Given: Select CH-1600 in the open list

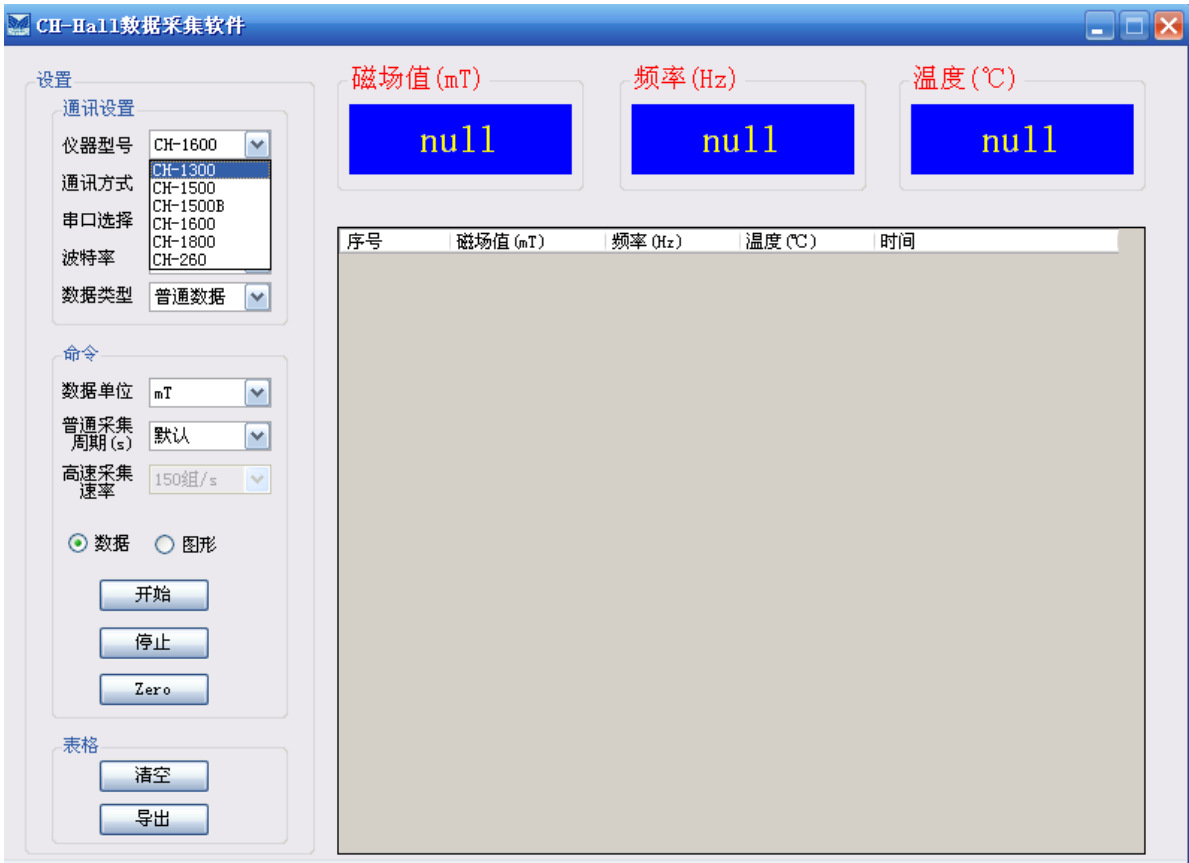Looking at the screenshot, I should coord(210,224).
